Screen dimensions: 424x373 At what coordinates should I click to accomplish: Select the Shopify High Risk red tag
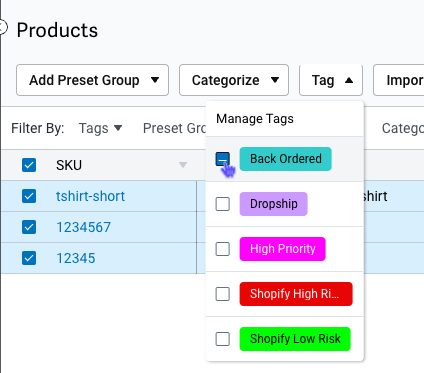coord(296,294)
